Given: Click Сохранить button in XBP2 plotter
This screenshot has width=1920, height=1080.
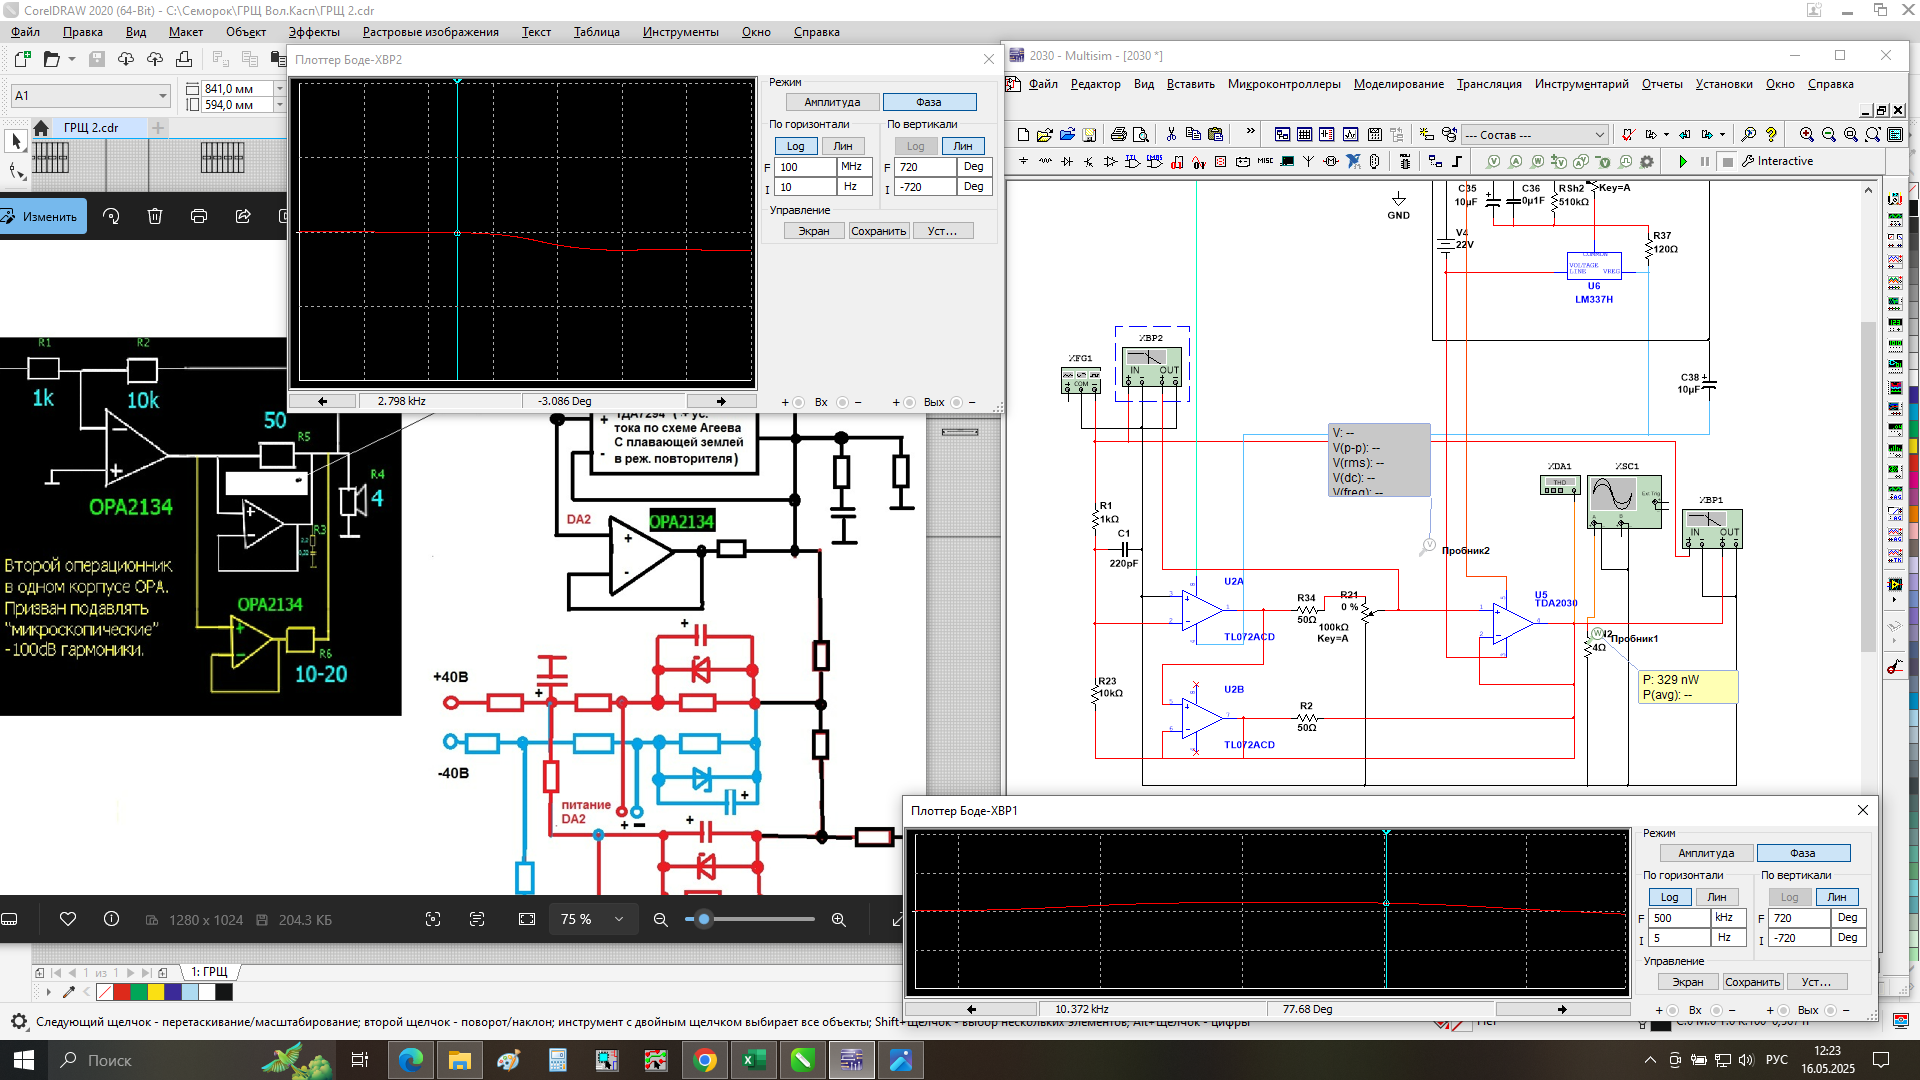Looking at the screenshot, I should coord(878,231).
